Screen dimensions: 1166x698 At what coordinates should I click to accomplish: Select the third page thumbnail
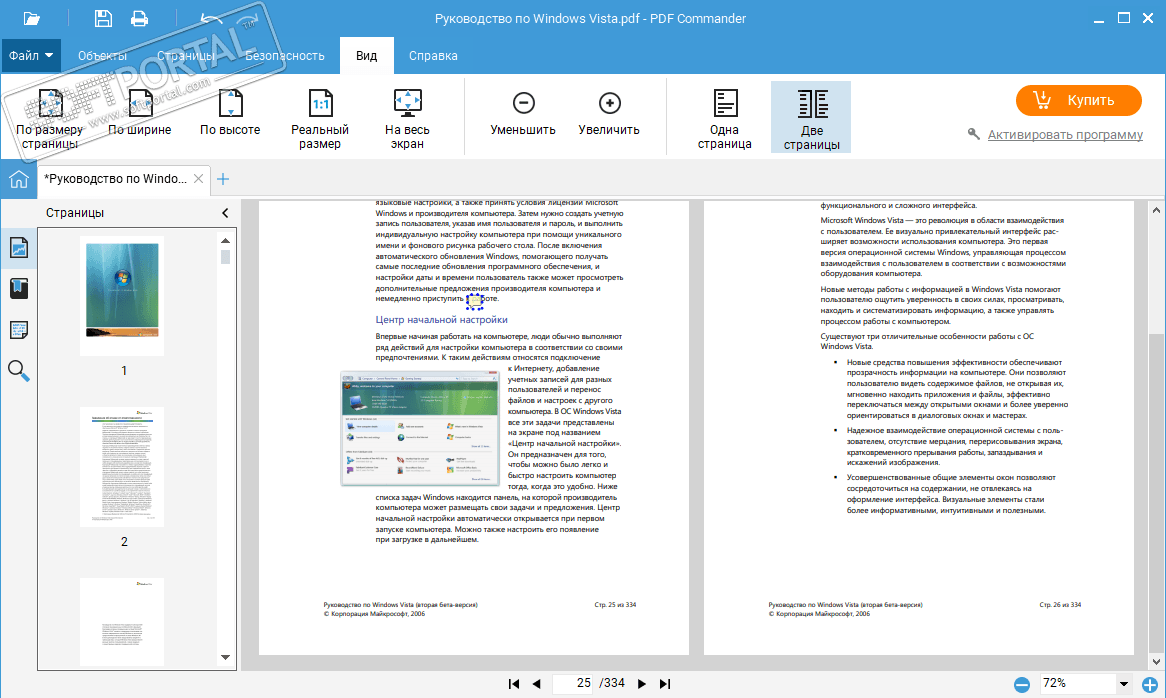[122, 622]
